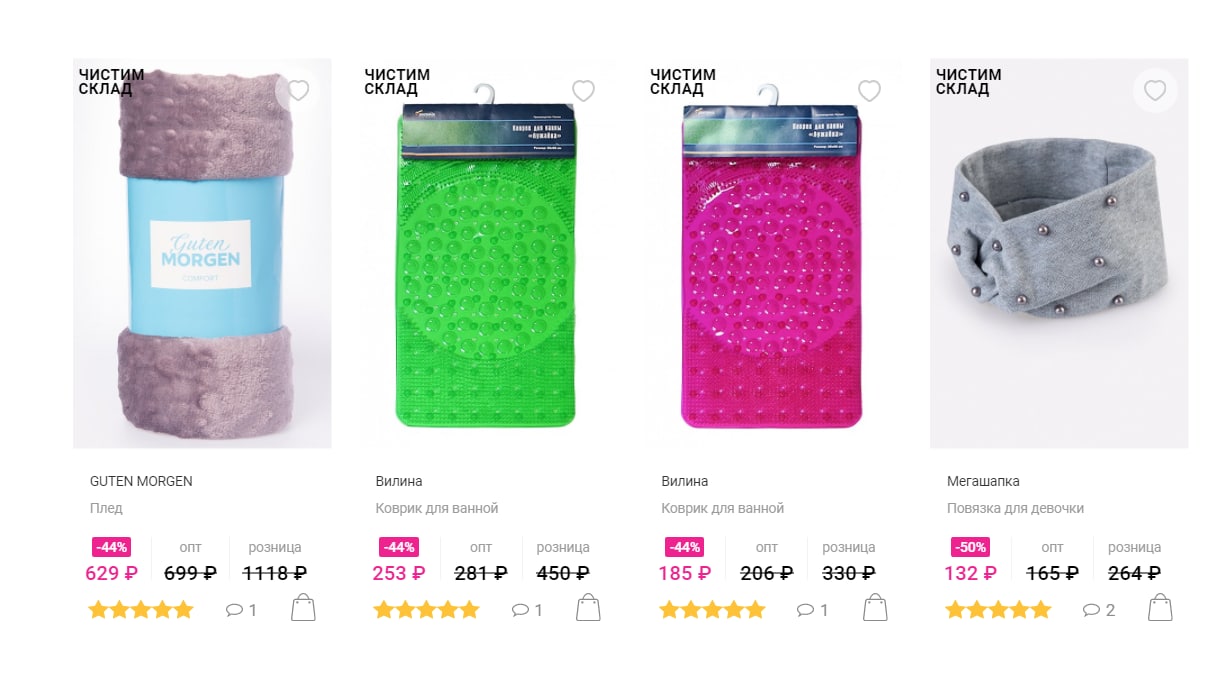Add GUTEN MORGEN blanket to favorites heart
This screenshot has width=1219, height=677.
tap(298, 91)
